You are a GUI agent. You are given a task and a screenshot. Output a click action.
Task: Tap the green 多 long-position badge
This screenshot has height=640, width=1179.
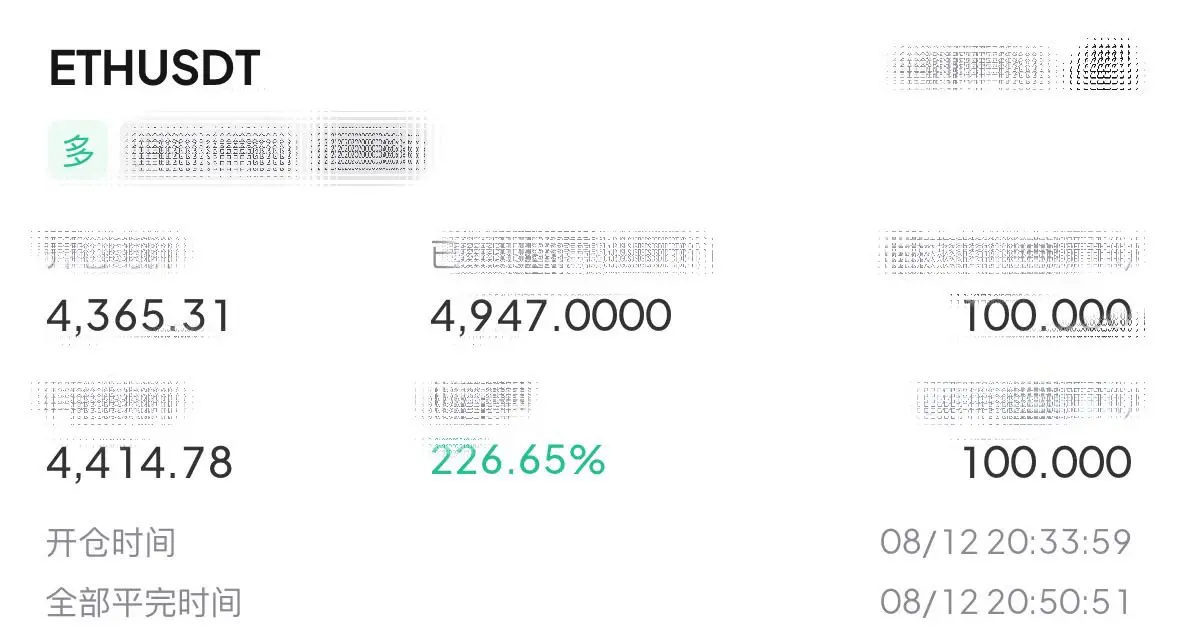coord(78,150)
